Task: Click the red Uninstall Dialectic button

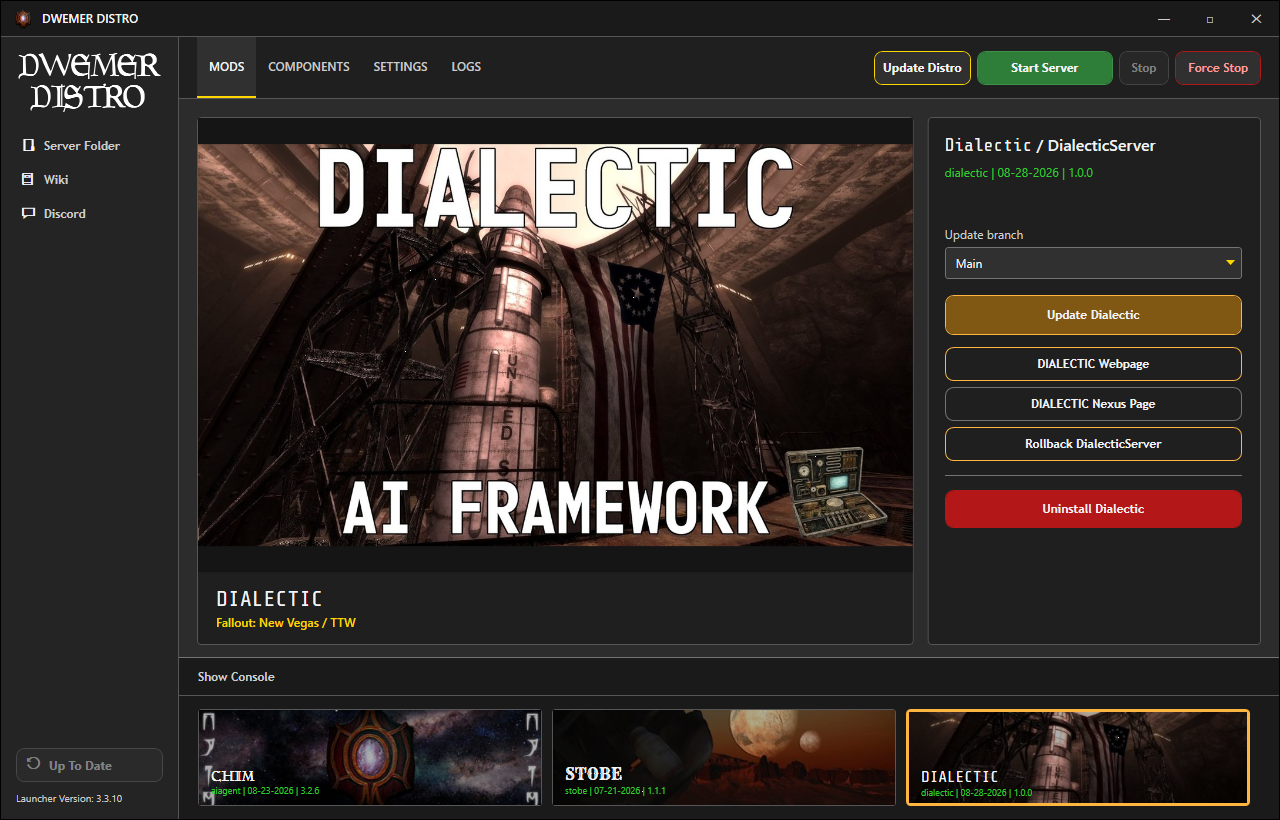Action: click(x=1093, y=509)
